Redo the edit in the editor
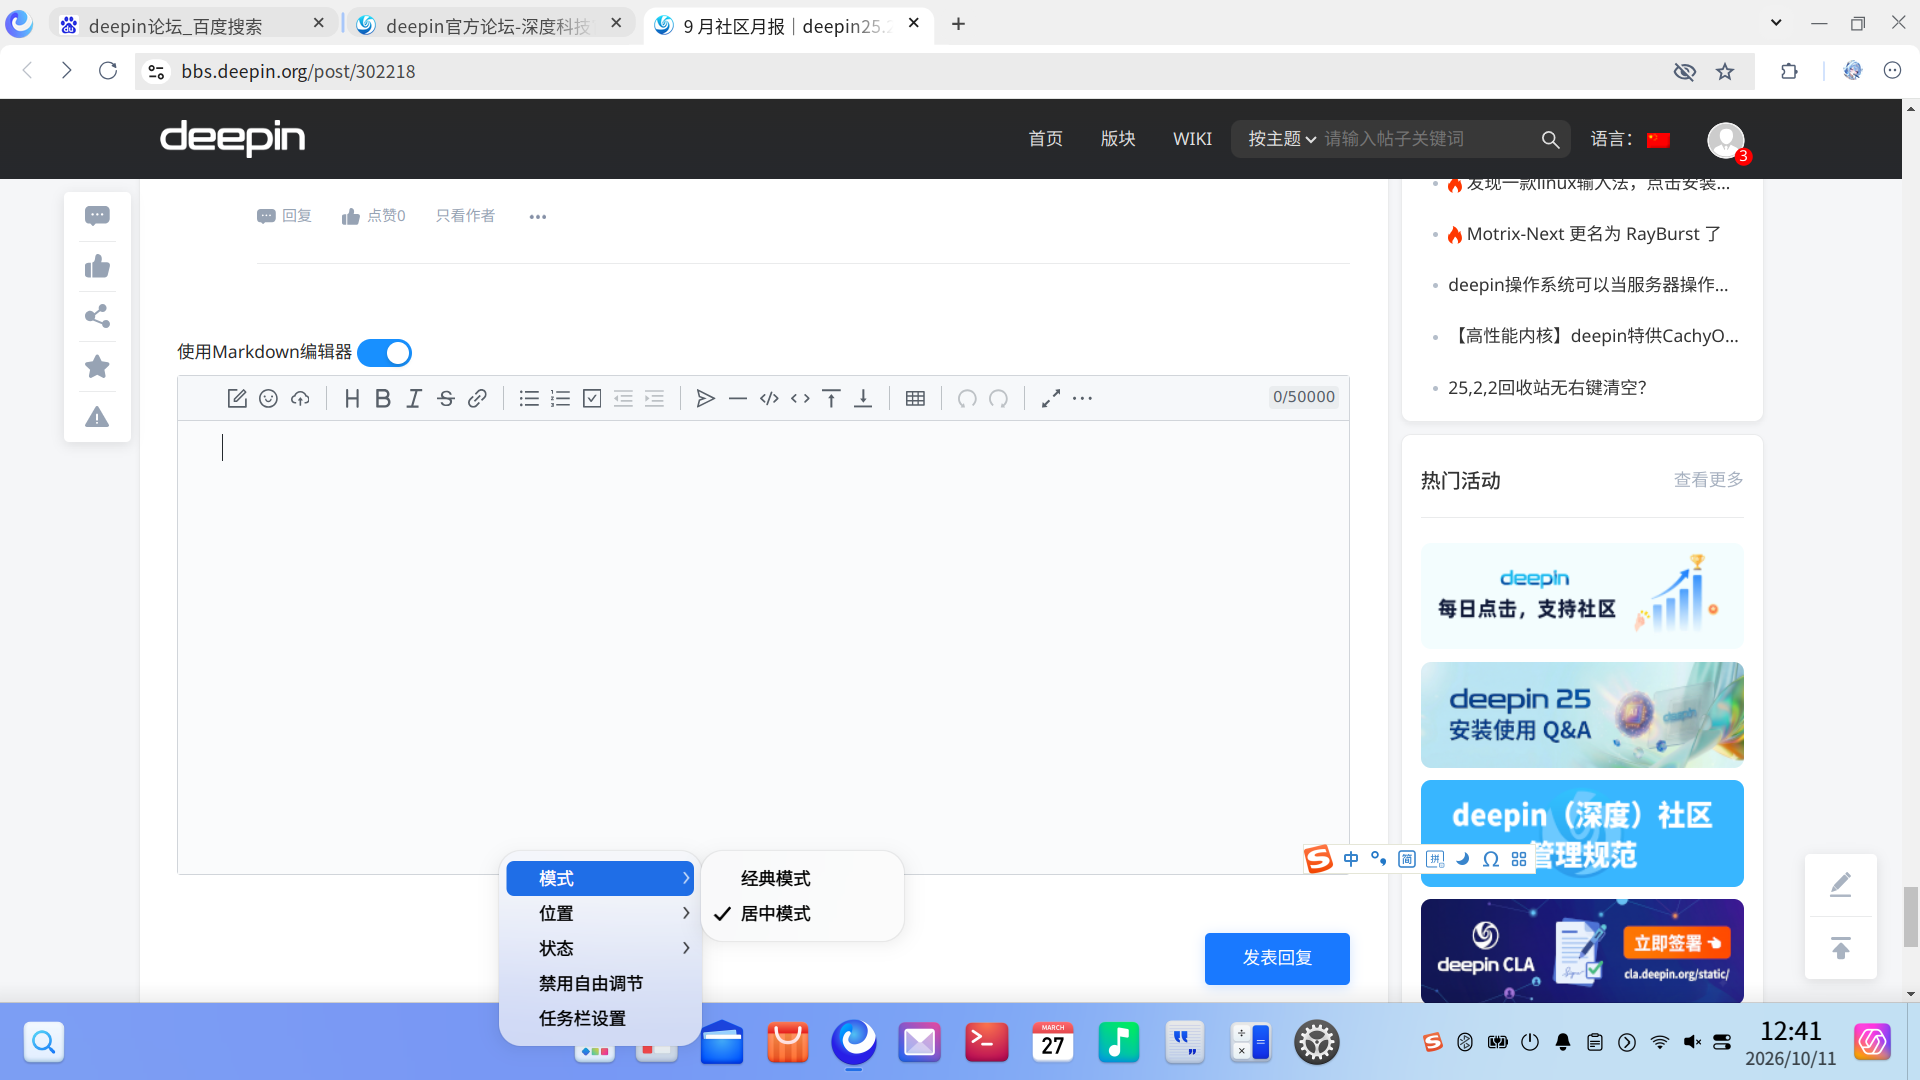 tap(999, 399)
